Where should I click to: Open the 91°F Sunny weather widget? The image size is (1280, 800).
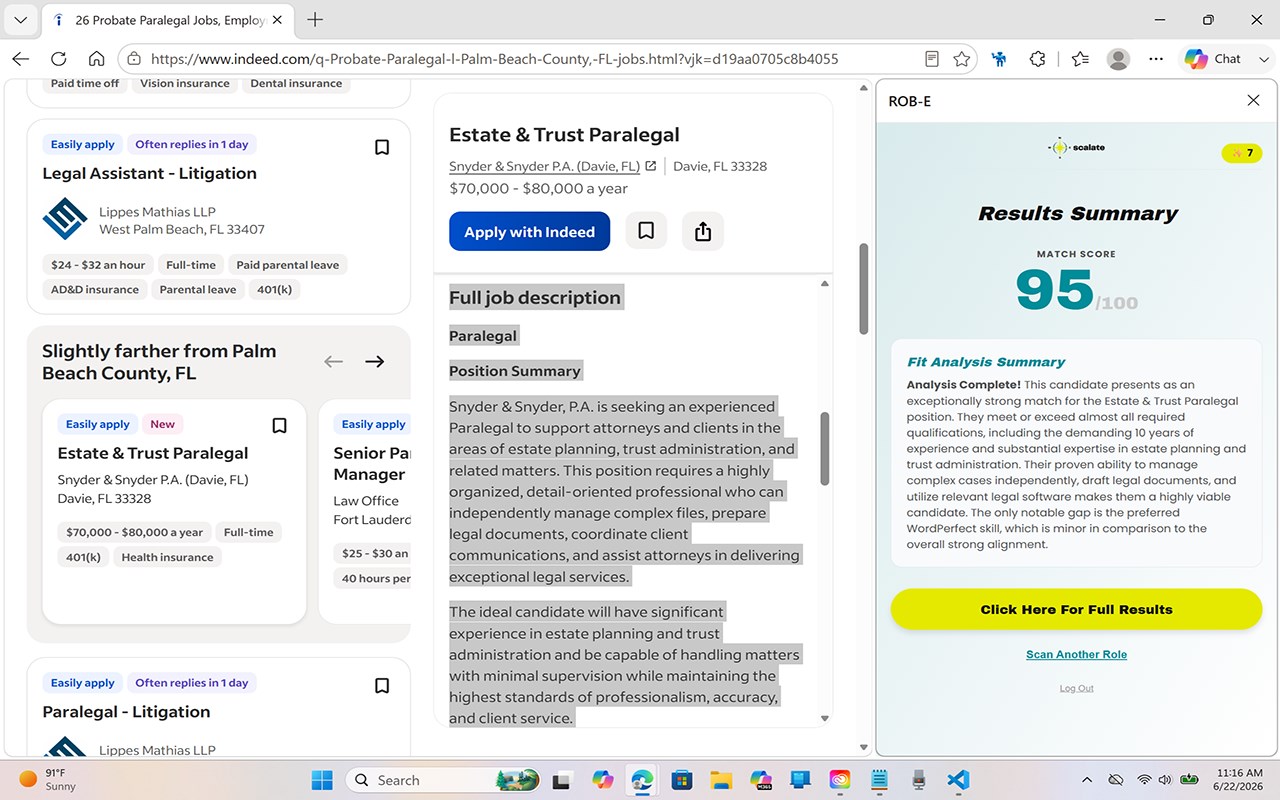click(x=48, y=780)
